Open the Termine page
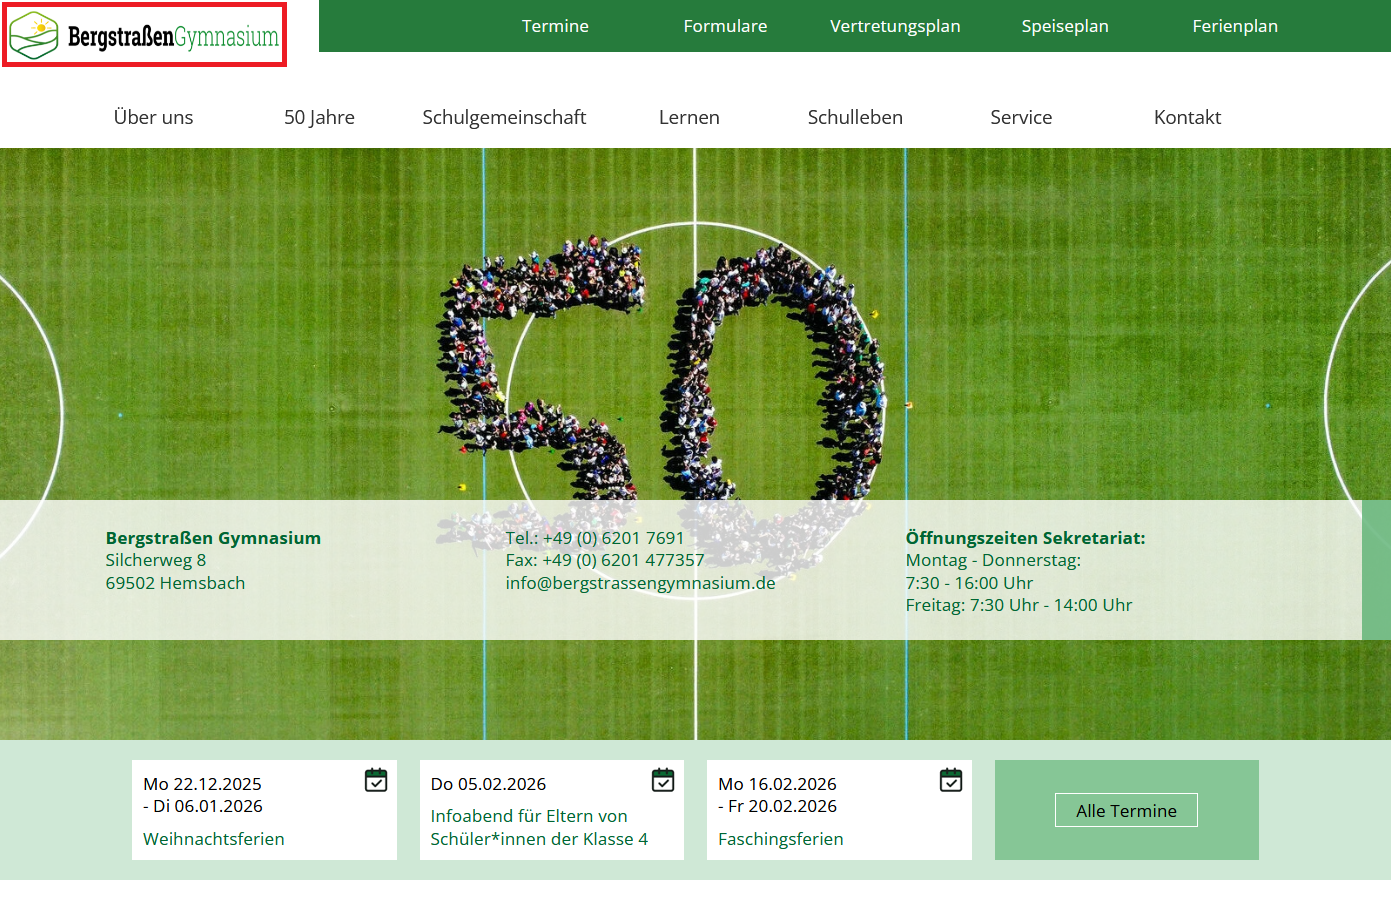 (555, 26)
